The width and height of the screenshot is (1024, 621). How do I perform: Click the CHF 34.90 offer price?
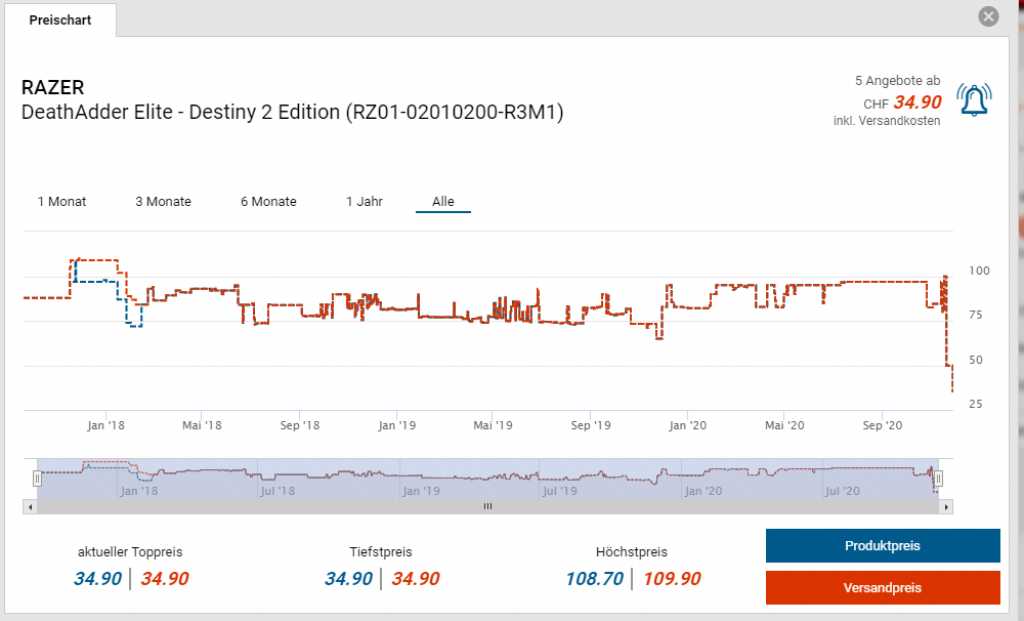[x=917, y=102]
